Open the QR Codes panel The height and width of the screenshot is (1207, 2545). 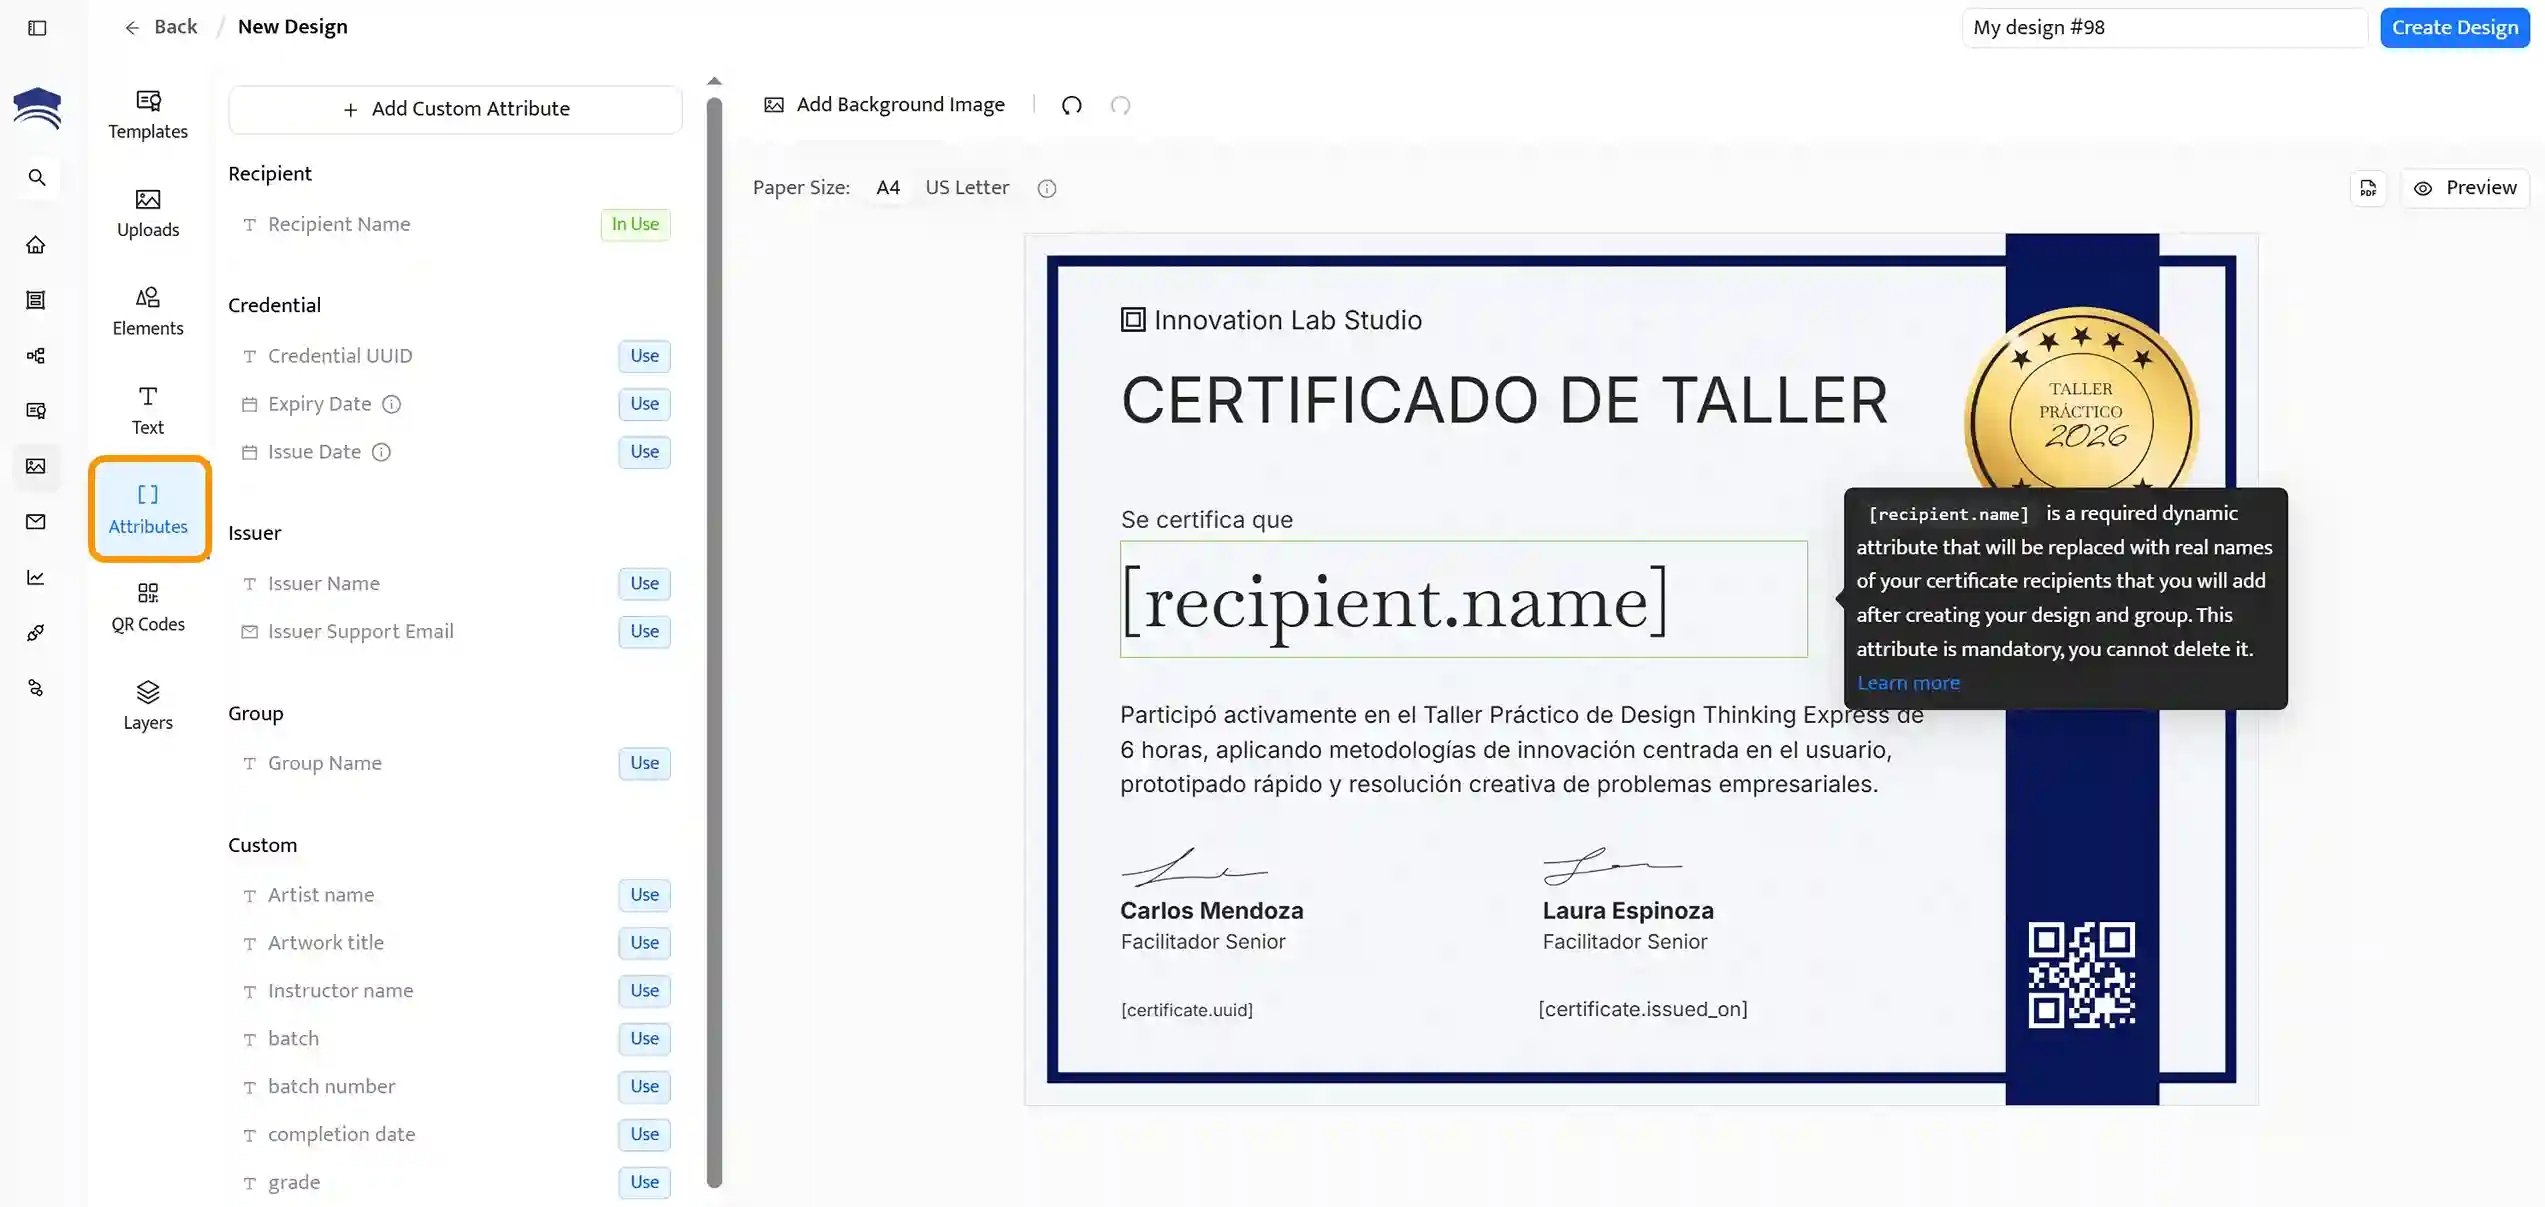(x=148, y=607)
